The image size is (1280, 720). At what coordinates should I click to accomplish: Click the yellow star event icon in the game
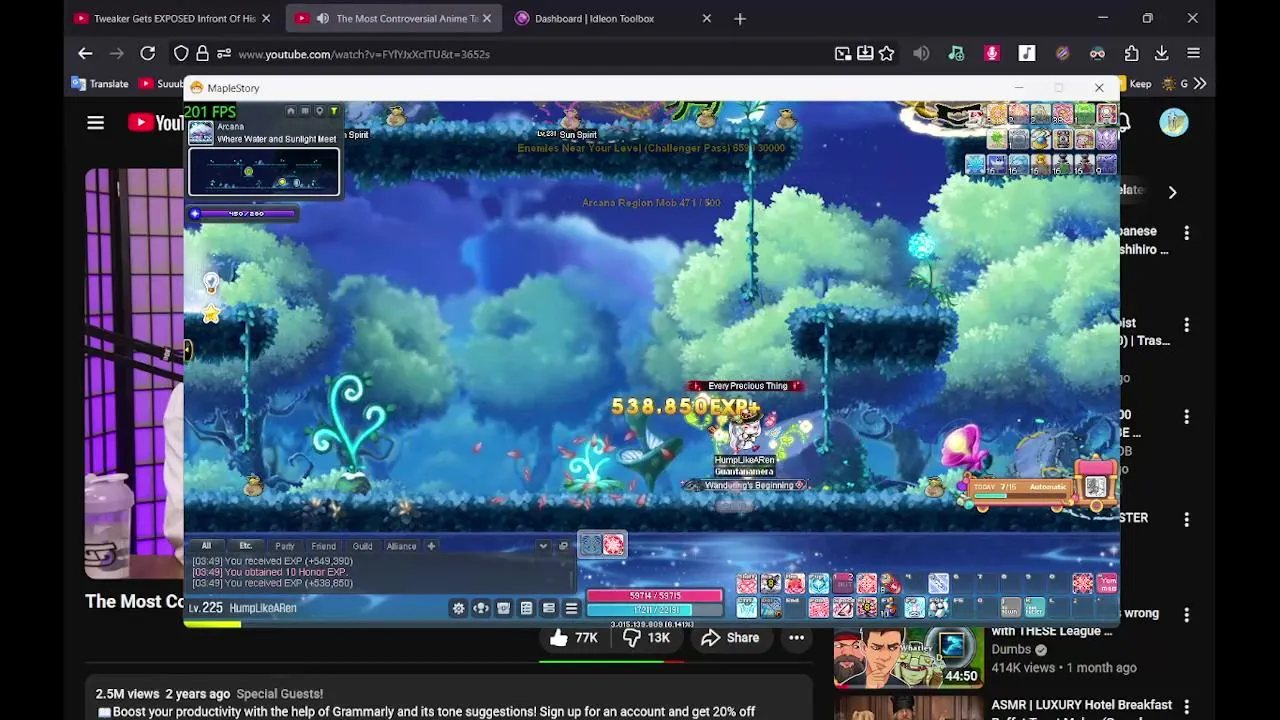tap(211, 314)
